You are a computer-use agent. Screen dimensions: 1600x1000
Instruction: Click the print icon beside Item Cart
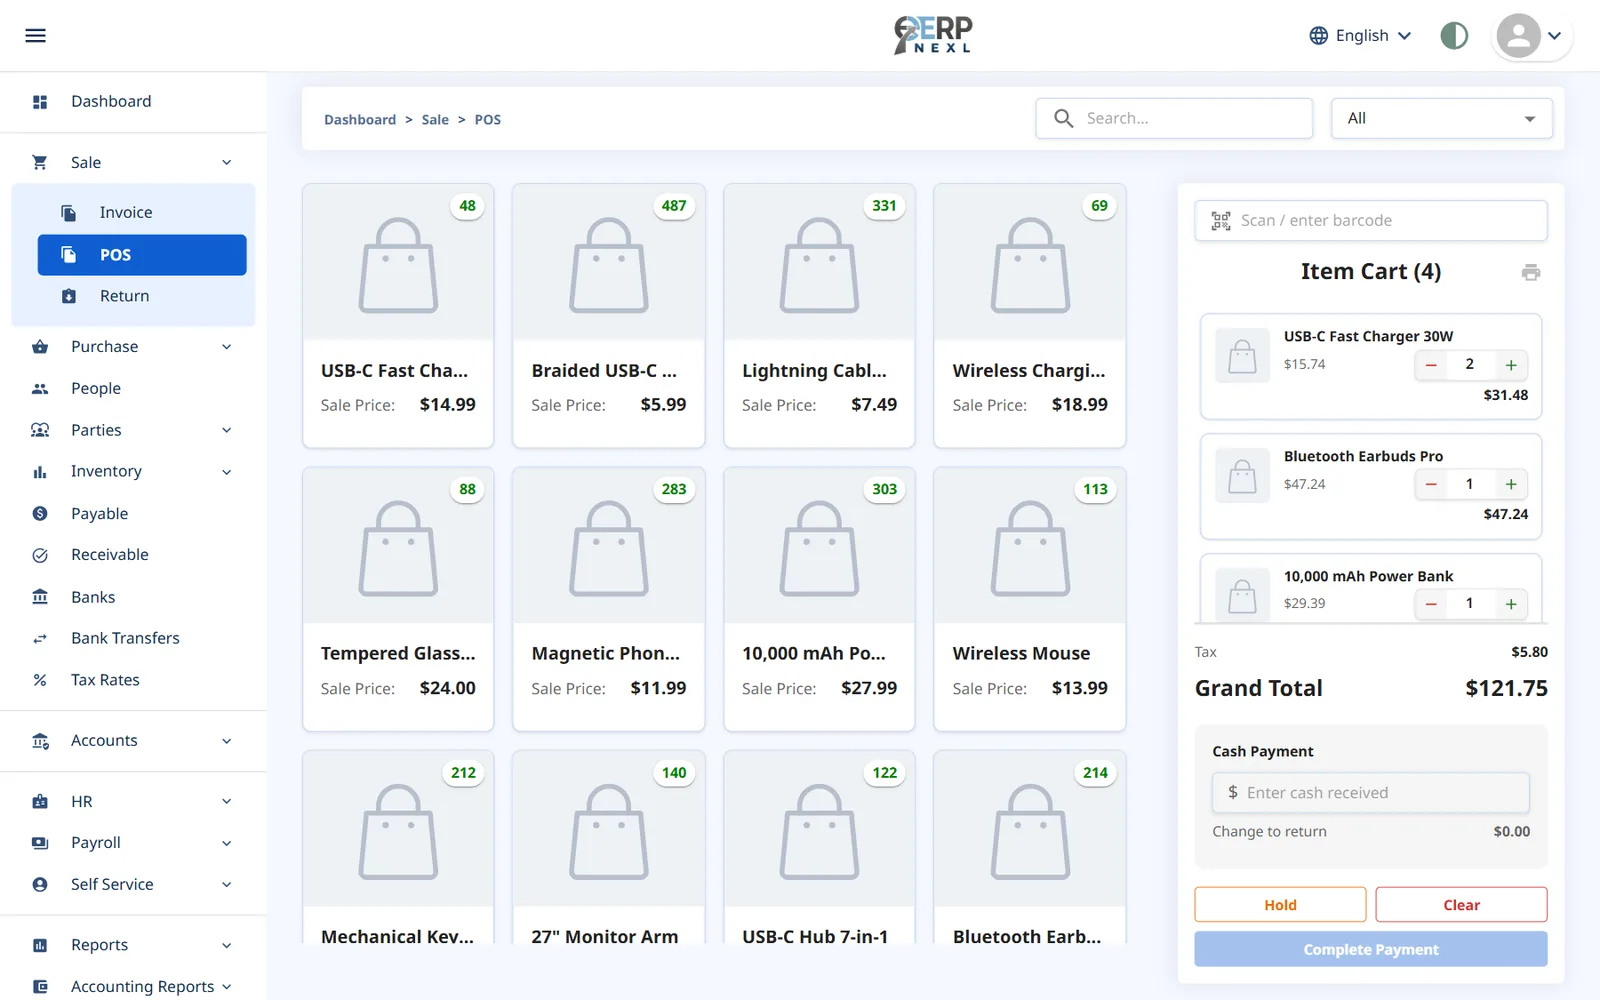coord(1531,272)
